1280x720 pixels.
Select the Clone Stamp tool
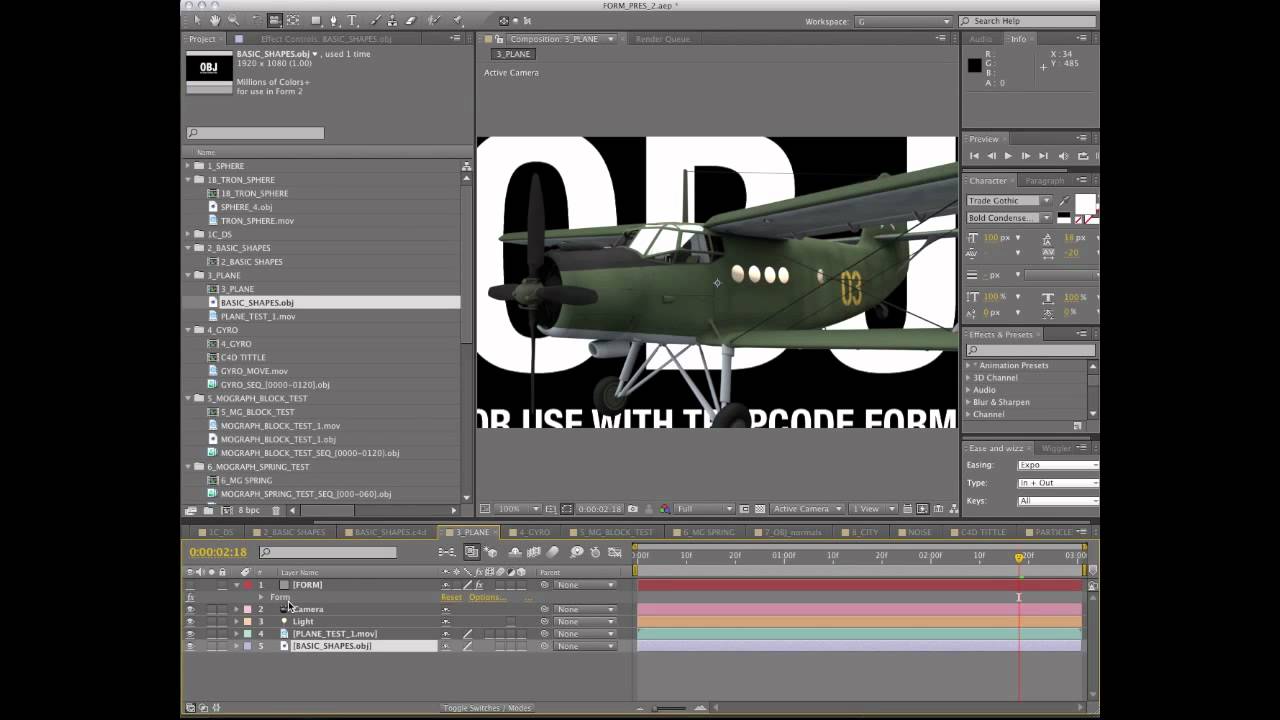click(x=392, y=20)
